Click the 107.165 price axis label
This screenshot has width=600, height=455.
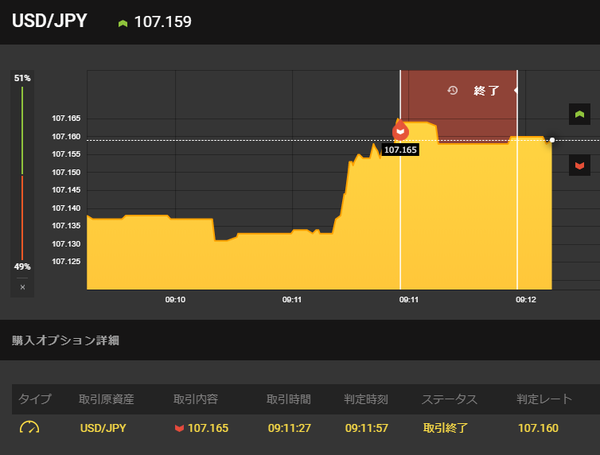pyautogui.click(x=66, y=118)
